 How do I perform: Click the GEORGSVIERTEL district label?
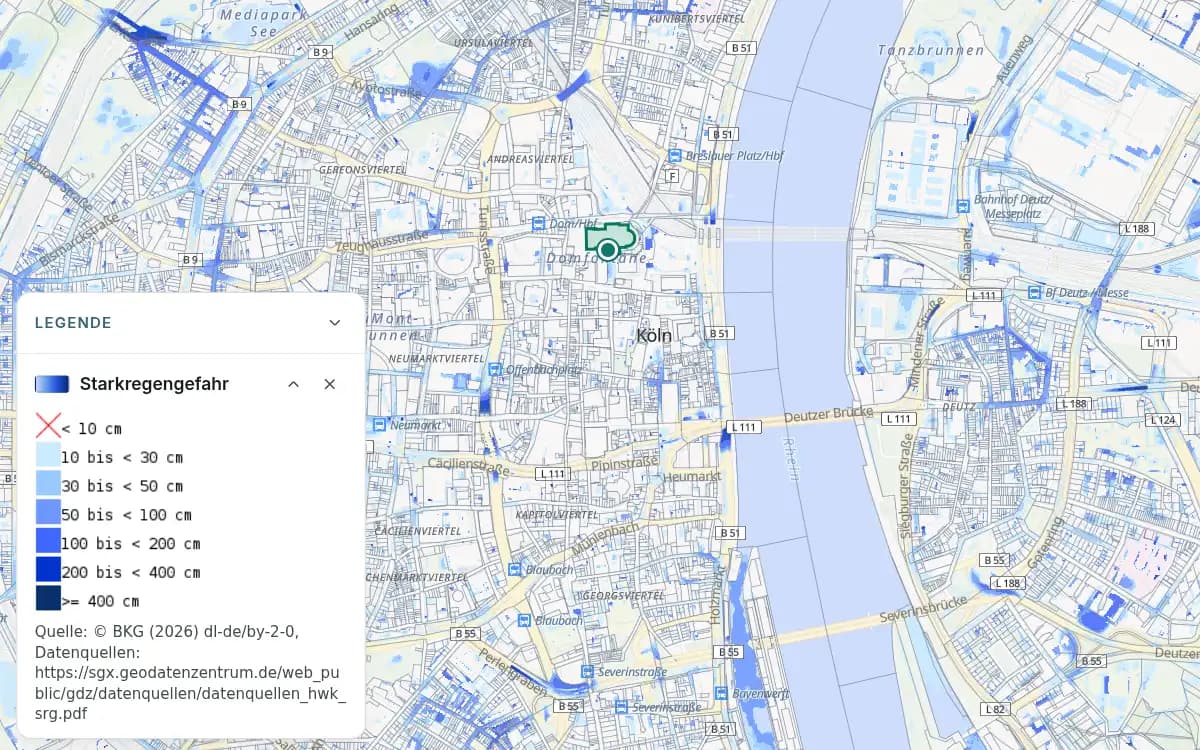point(622,595)
